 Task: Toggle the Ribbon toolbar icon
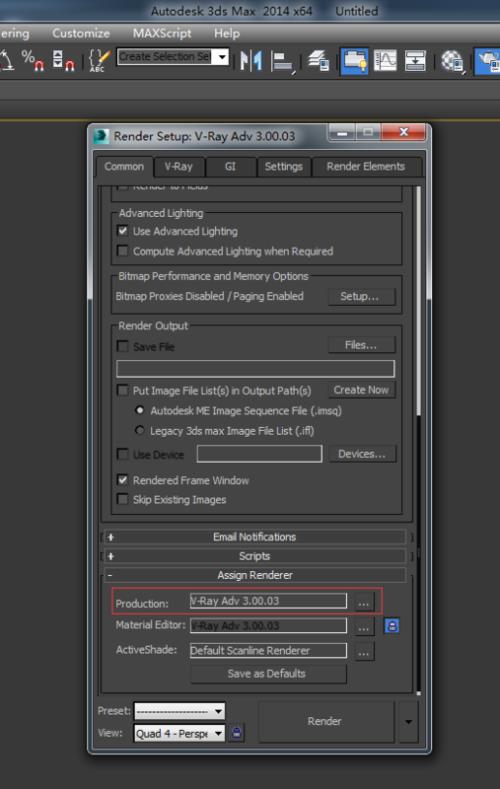pos(355,61)
